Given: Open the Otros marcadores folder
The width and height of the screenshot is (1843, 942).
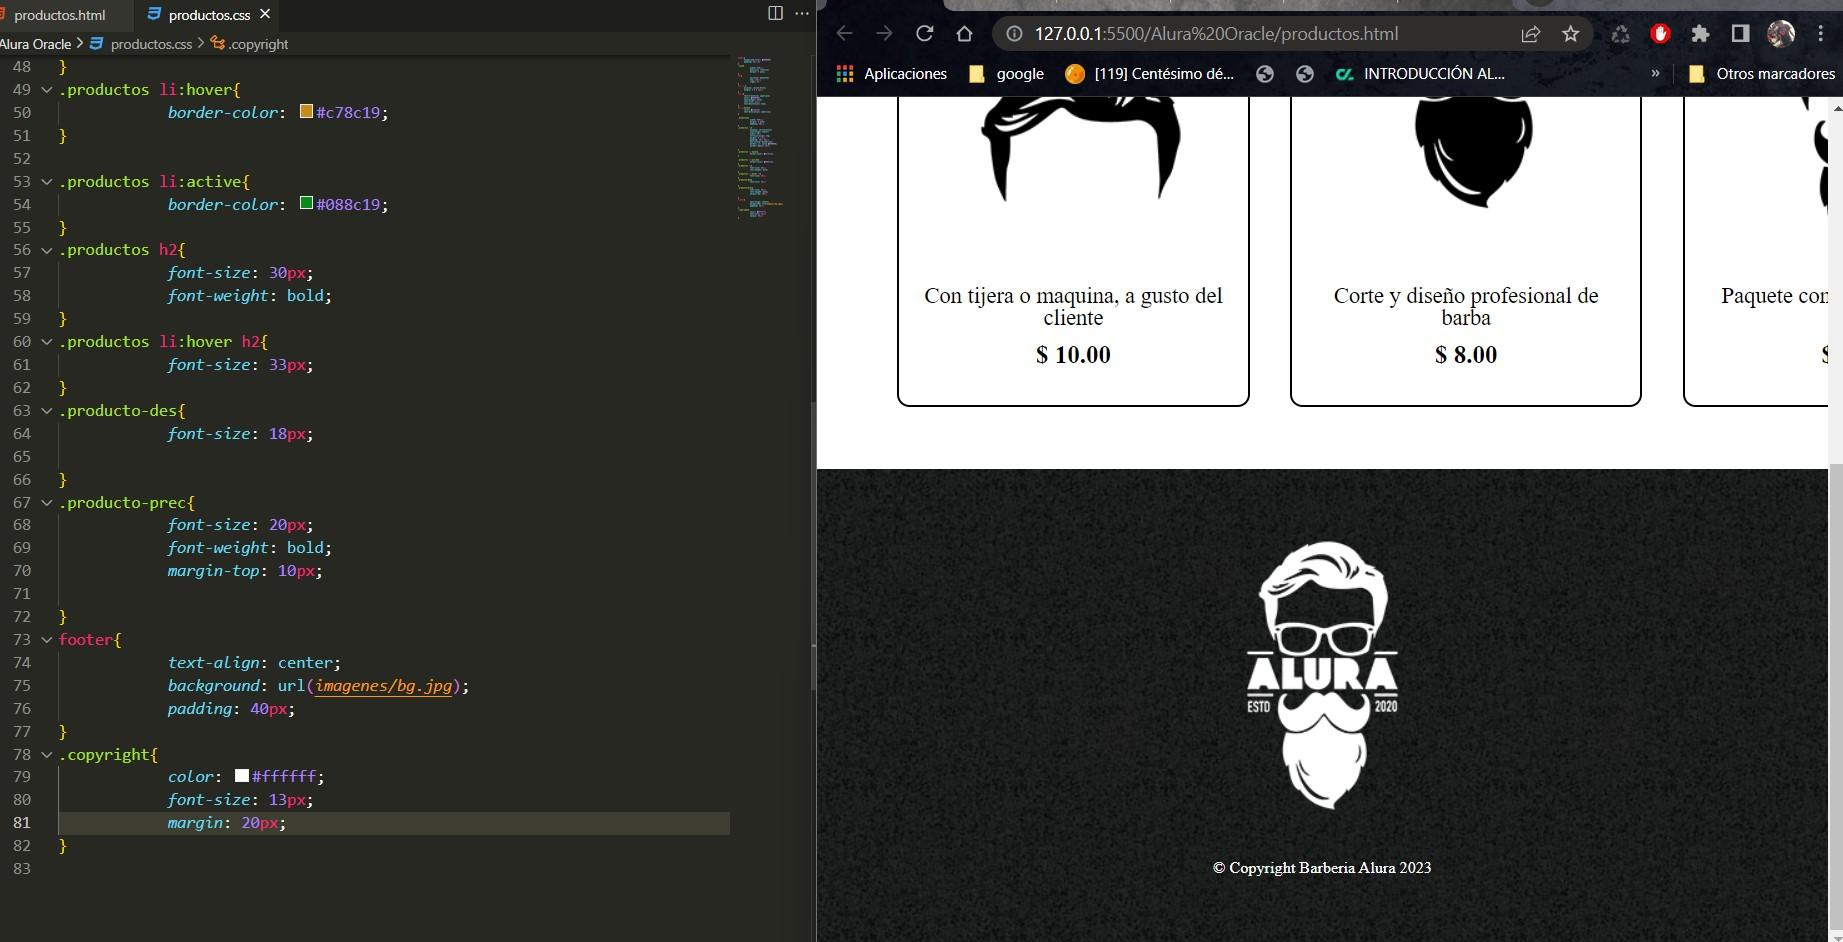Looking at the screenshot, I should point(1762,74).
